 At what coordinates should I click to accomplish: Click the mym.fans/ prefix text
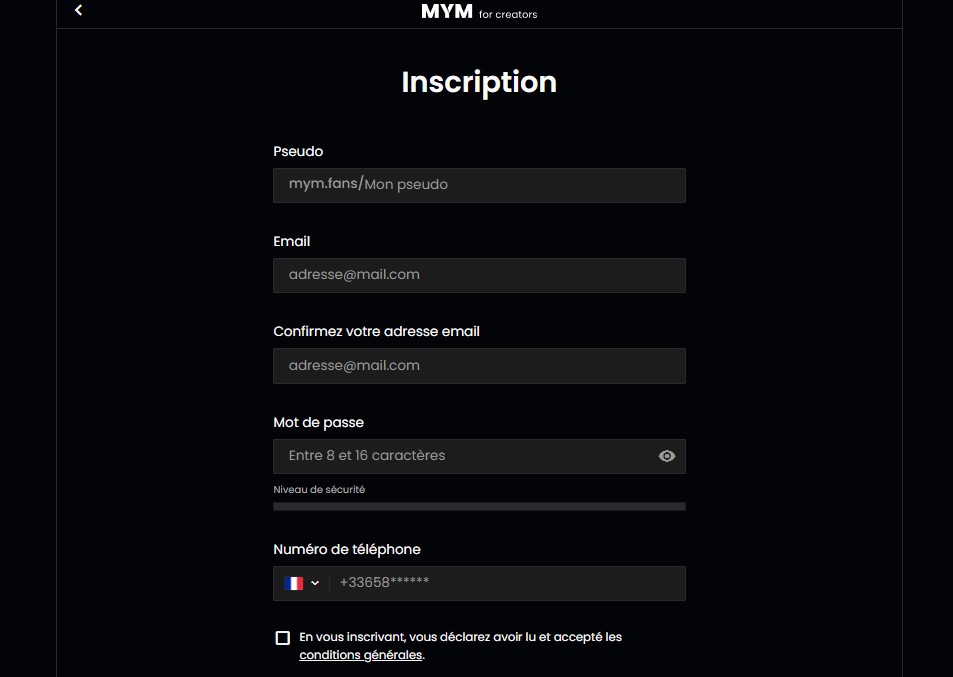(x=325, y=184)
